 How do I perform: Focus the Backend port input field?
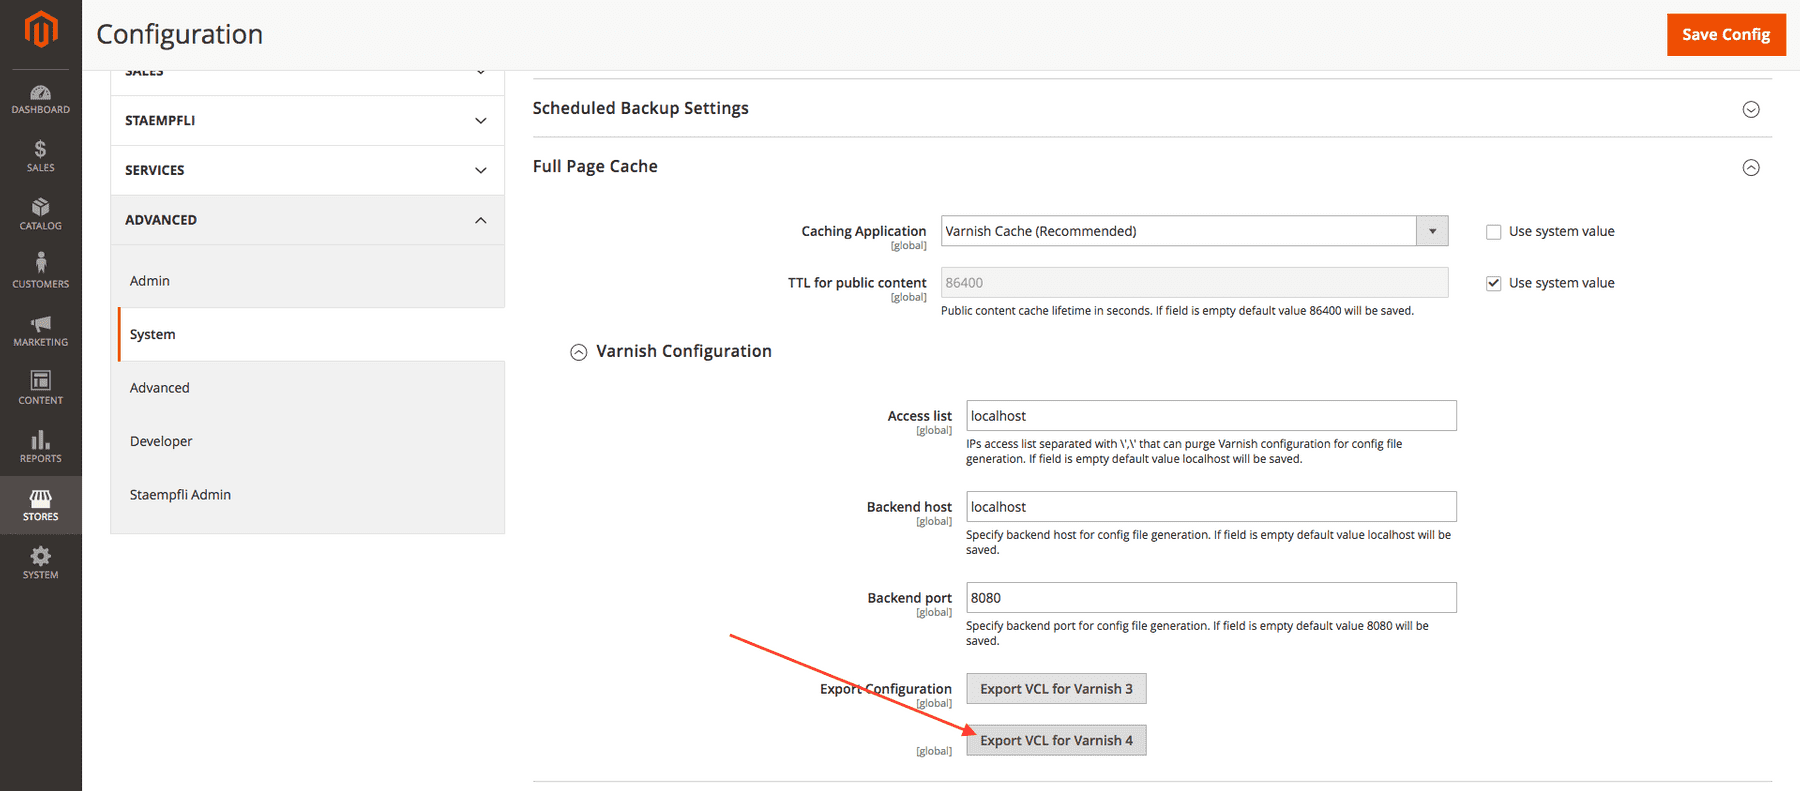(1211, 598)
